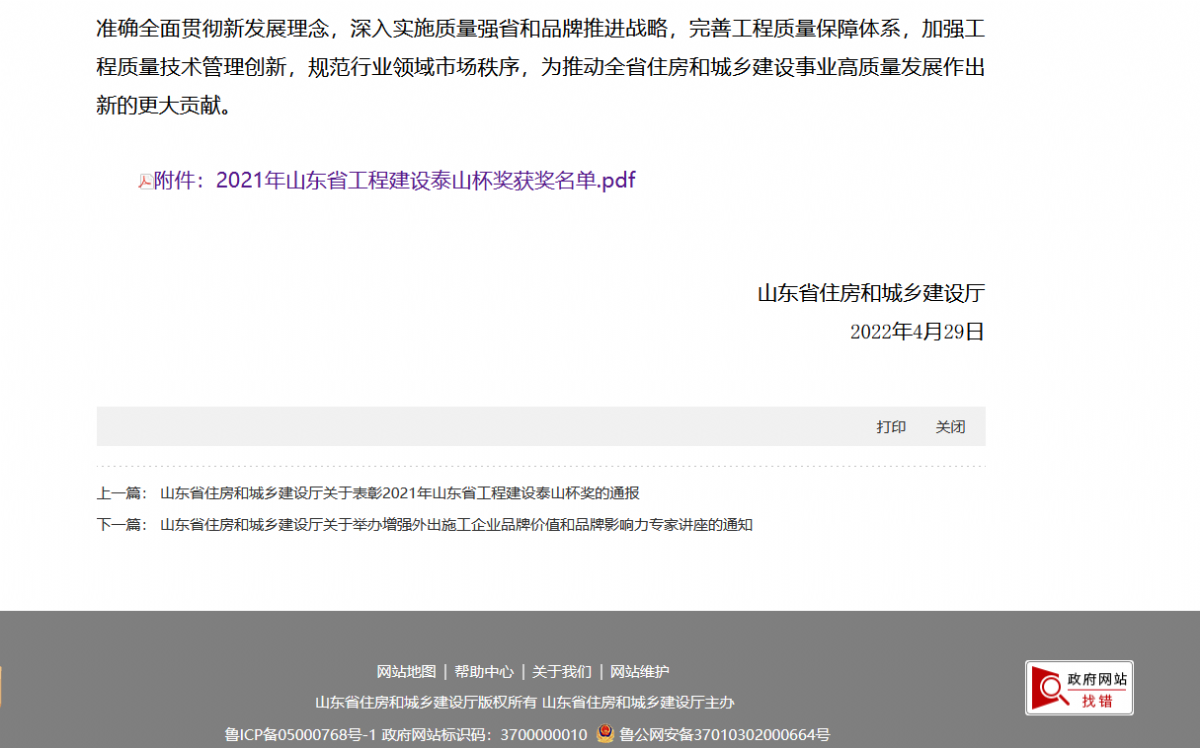Click the 山东省住房和城乡建设厅 signature line
Image resolution: width=1200 pixels, height=748 pixels.
pyautogui.click(x=871, y=294)
